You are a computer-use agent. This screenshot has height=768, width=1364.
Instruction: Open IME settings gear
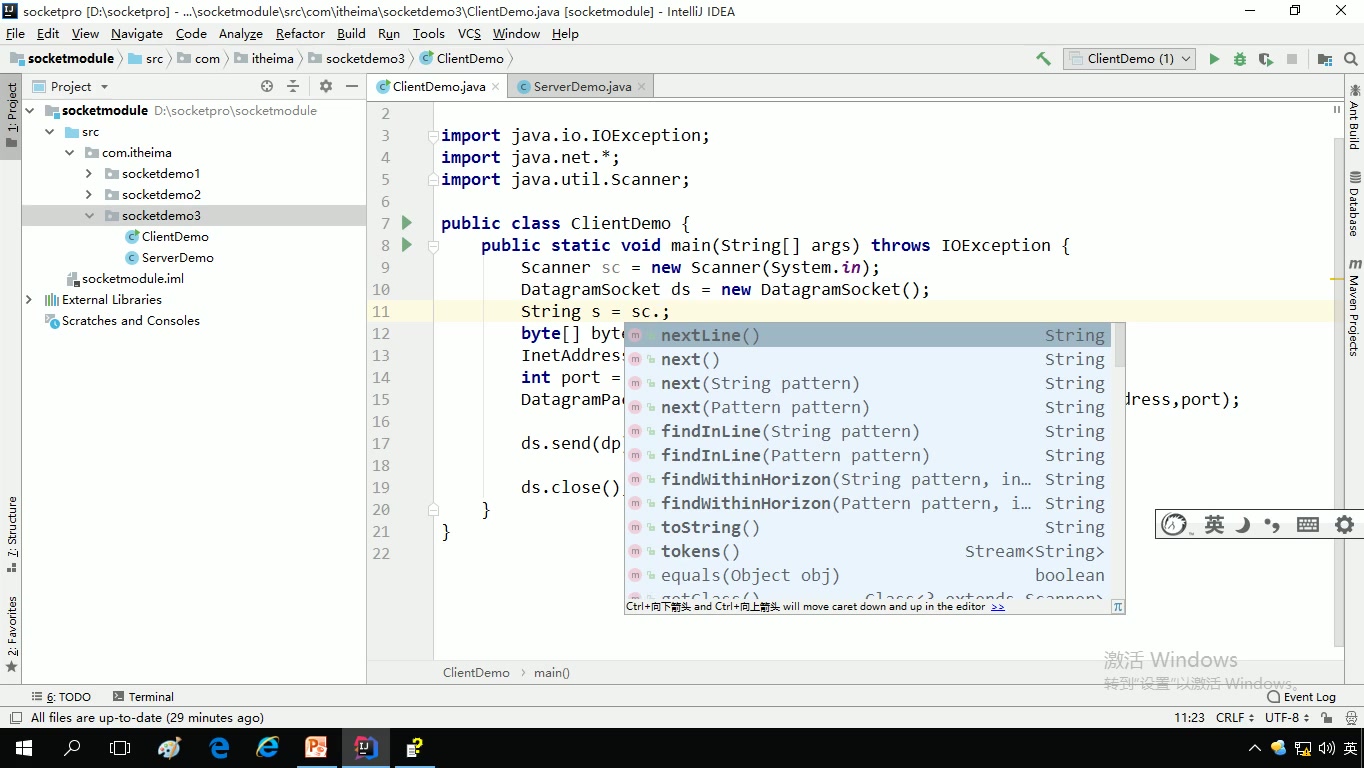pyautogui.click(x=1344, y=524)
